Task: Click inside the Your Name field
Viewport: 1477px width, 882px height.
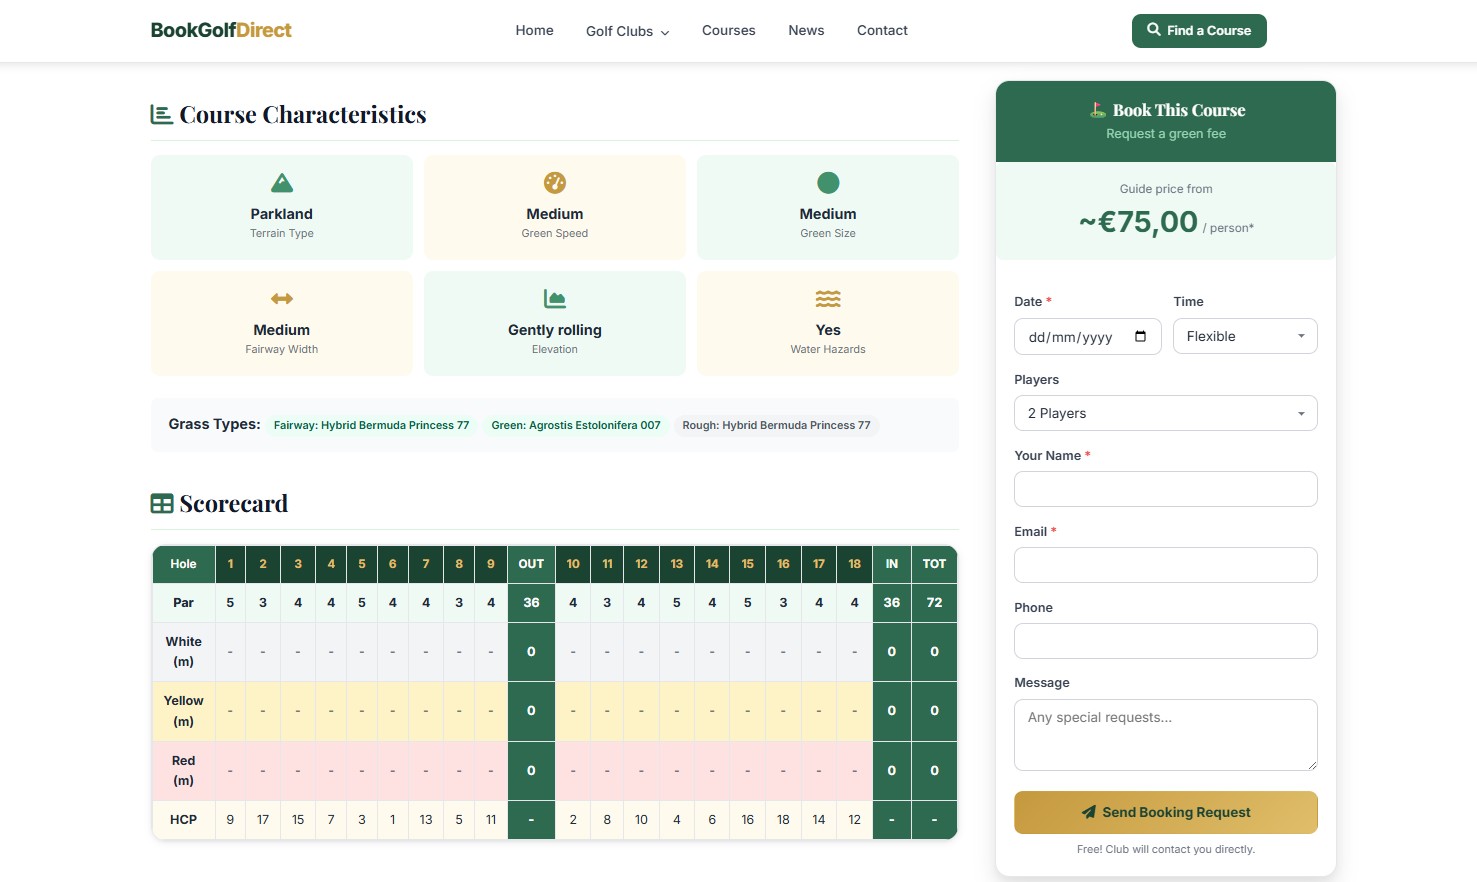Action: coord(1165,489)
